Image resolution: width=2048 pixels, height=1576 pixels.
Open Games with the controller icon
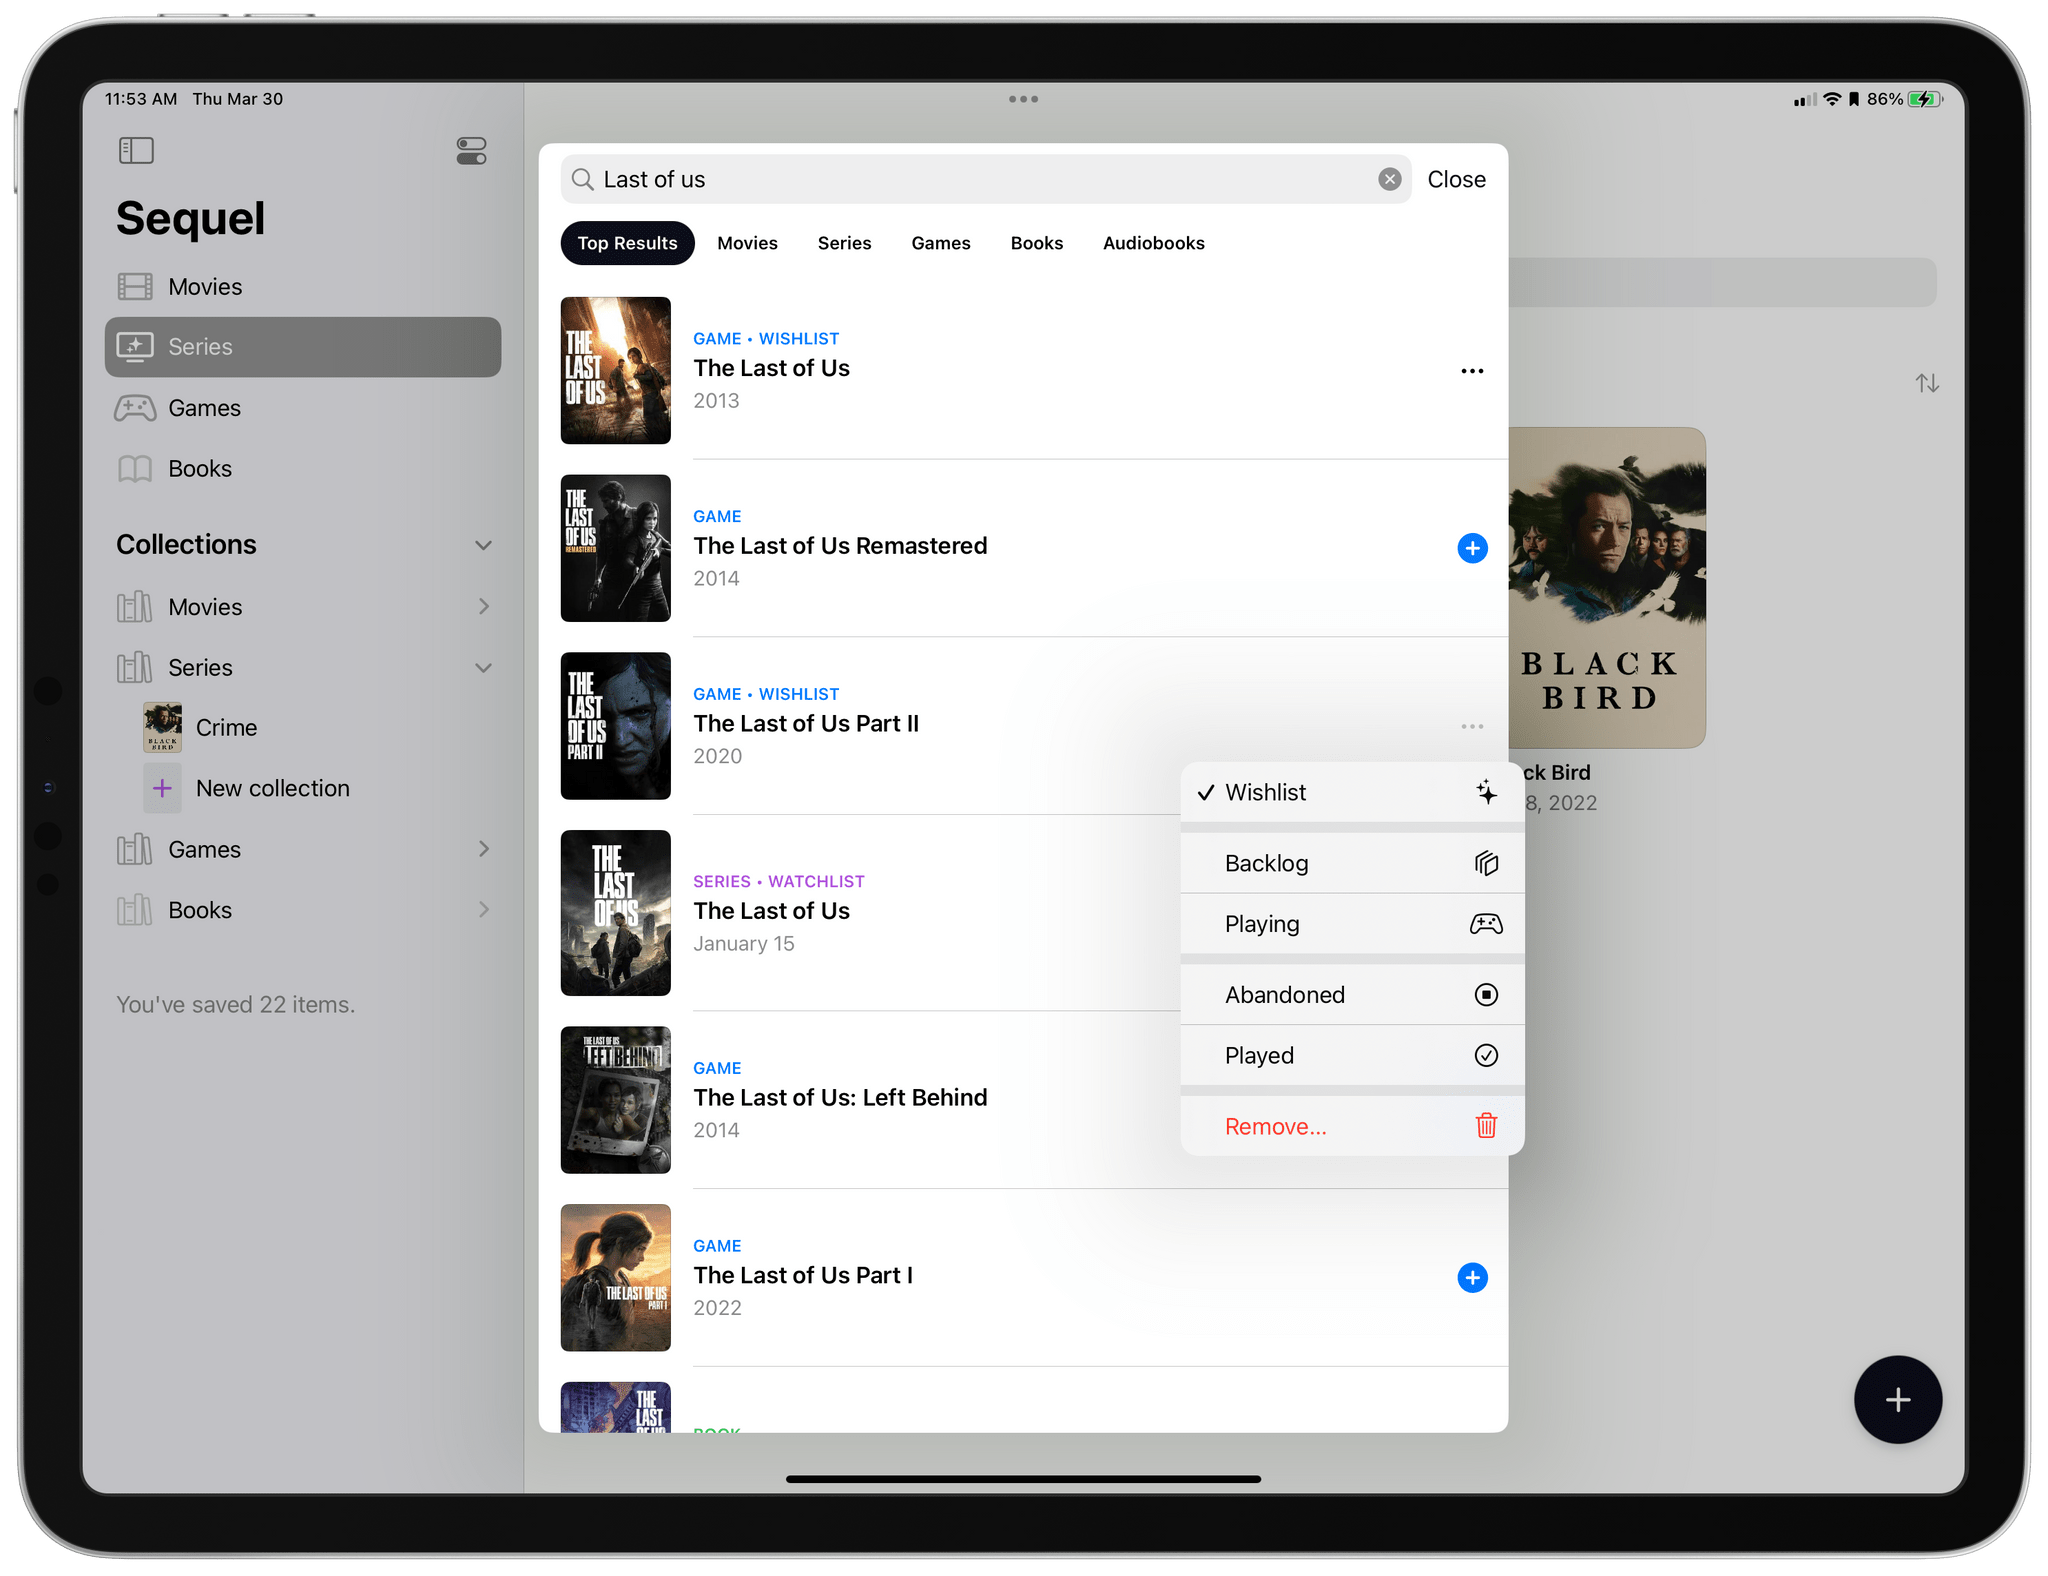303,408
